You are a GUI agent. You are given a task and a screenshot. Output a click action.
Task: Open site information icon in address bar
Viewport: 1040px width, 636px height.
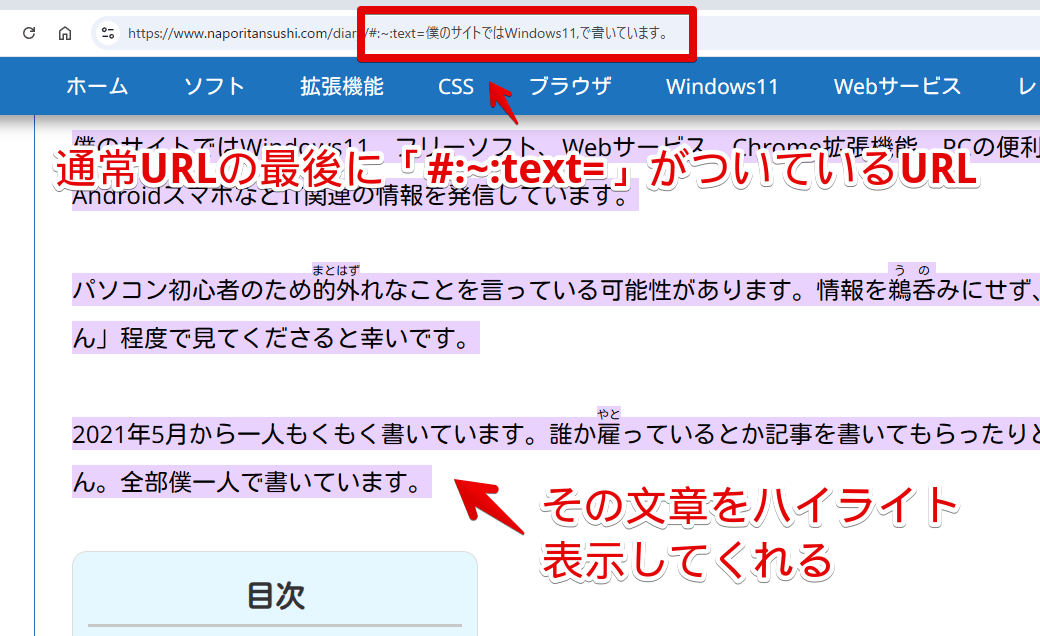(107, 33)
